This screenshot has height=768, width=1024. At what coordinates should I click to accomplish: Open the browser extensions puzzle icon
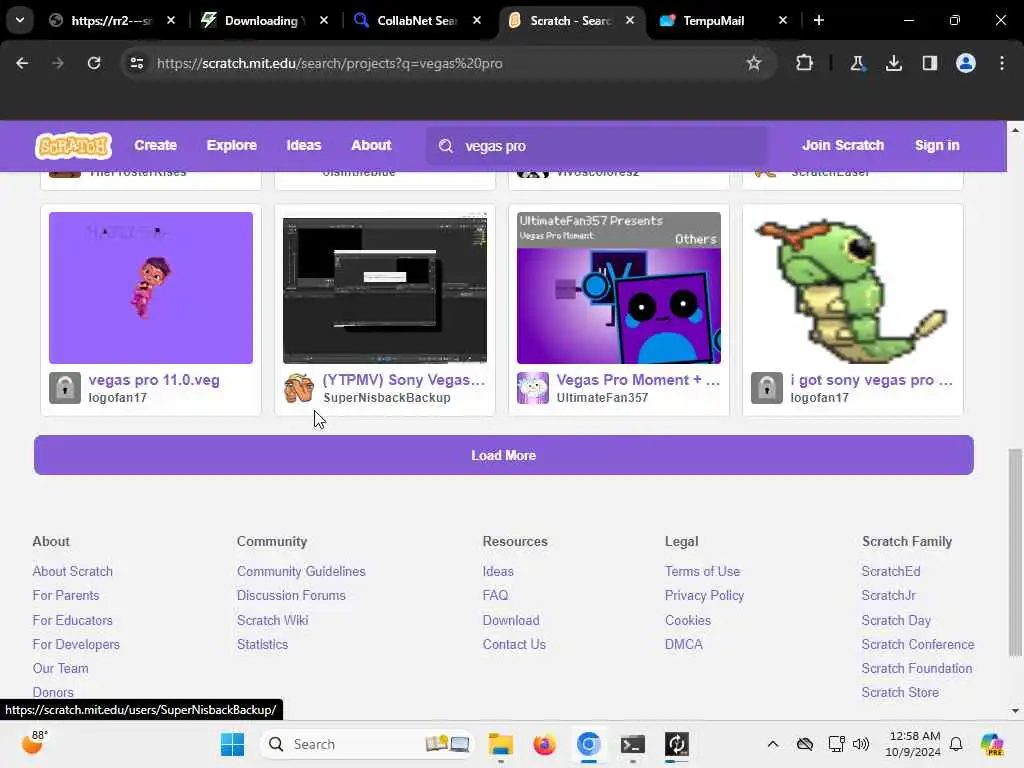click(805, 63)
